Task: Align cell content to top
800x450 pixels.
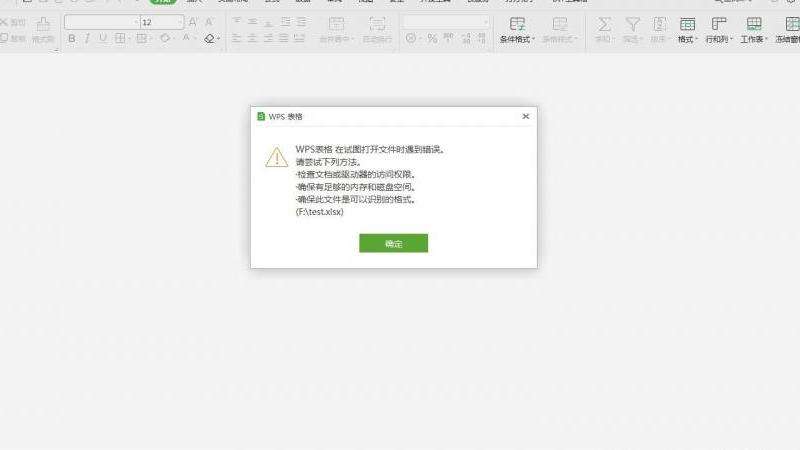Action: coord(237,21)
